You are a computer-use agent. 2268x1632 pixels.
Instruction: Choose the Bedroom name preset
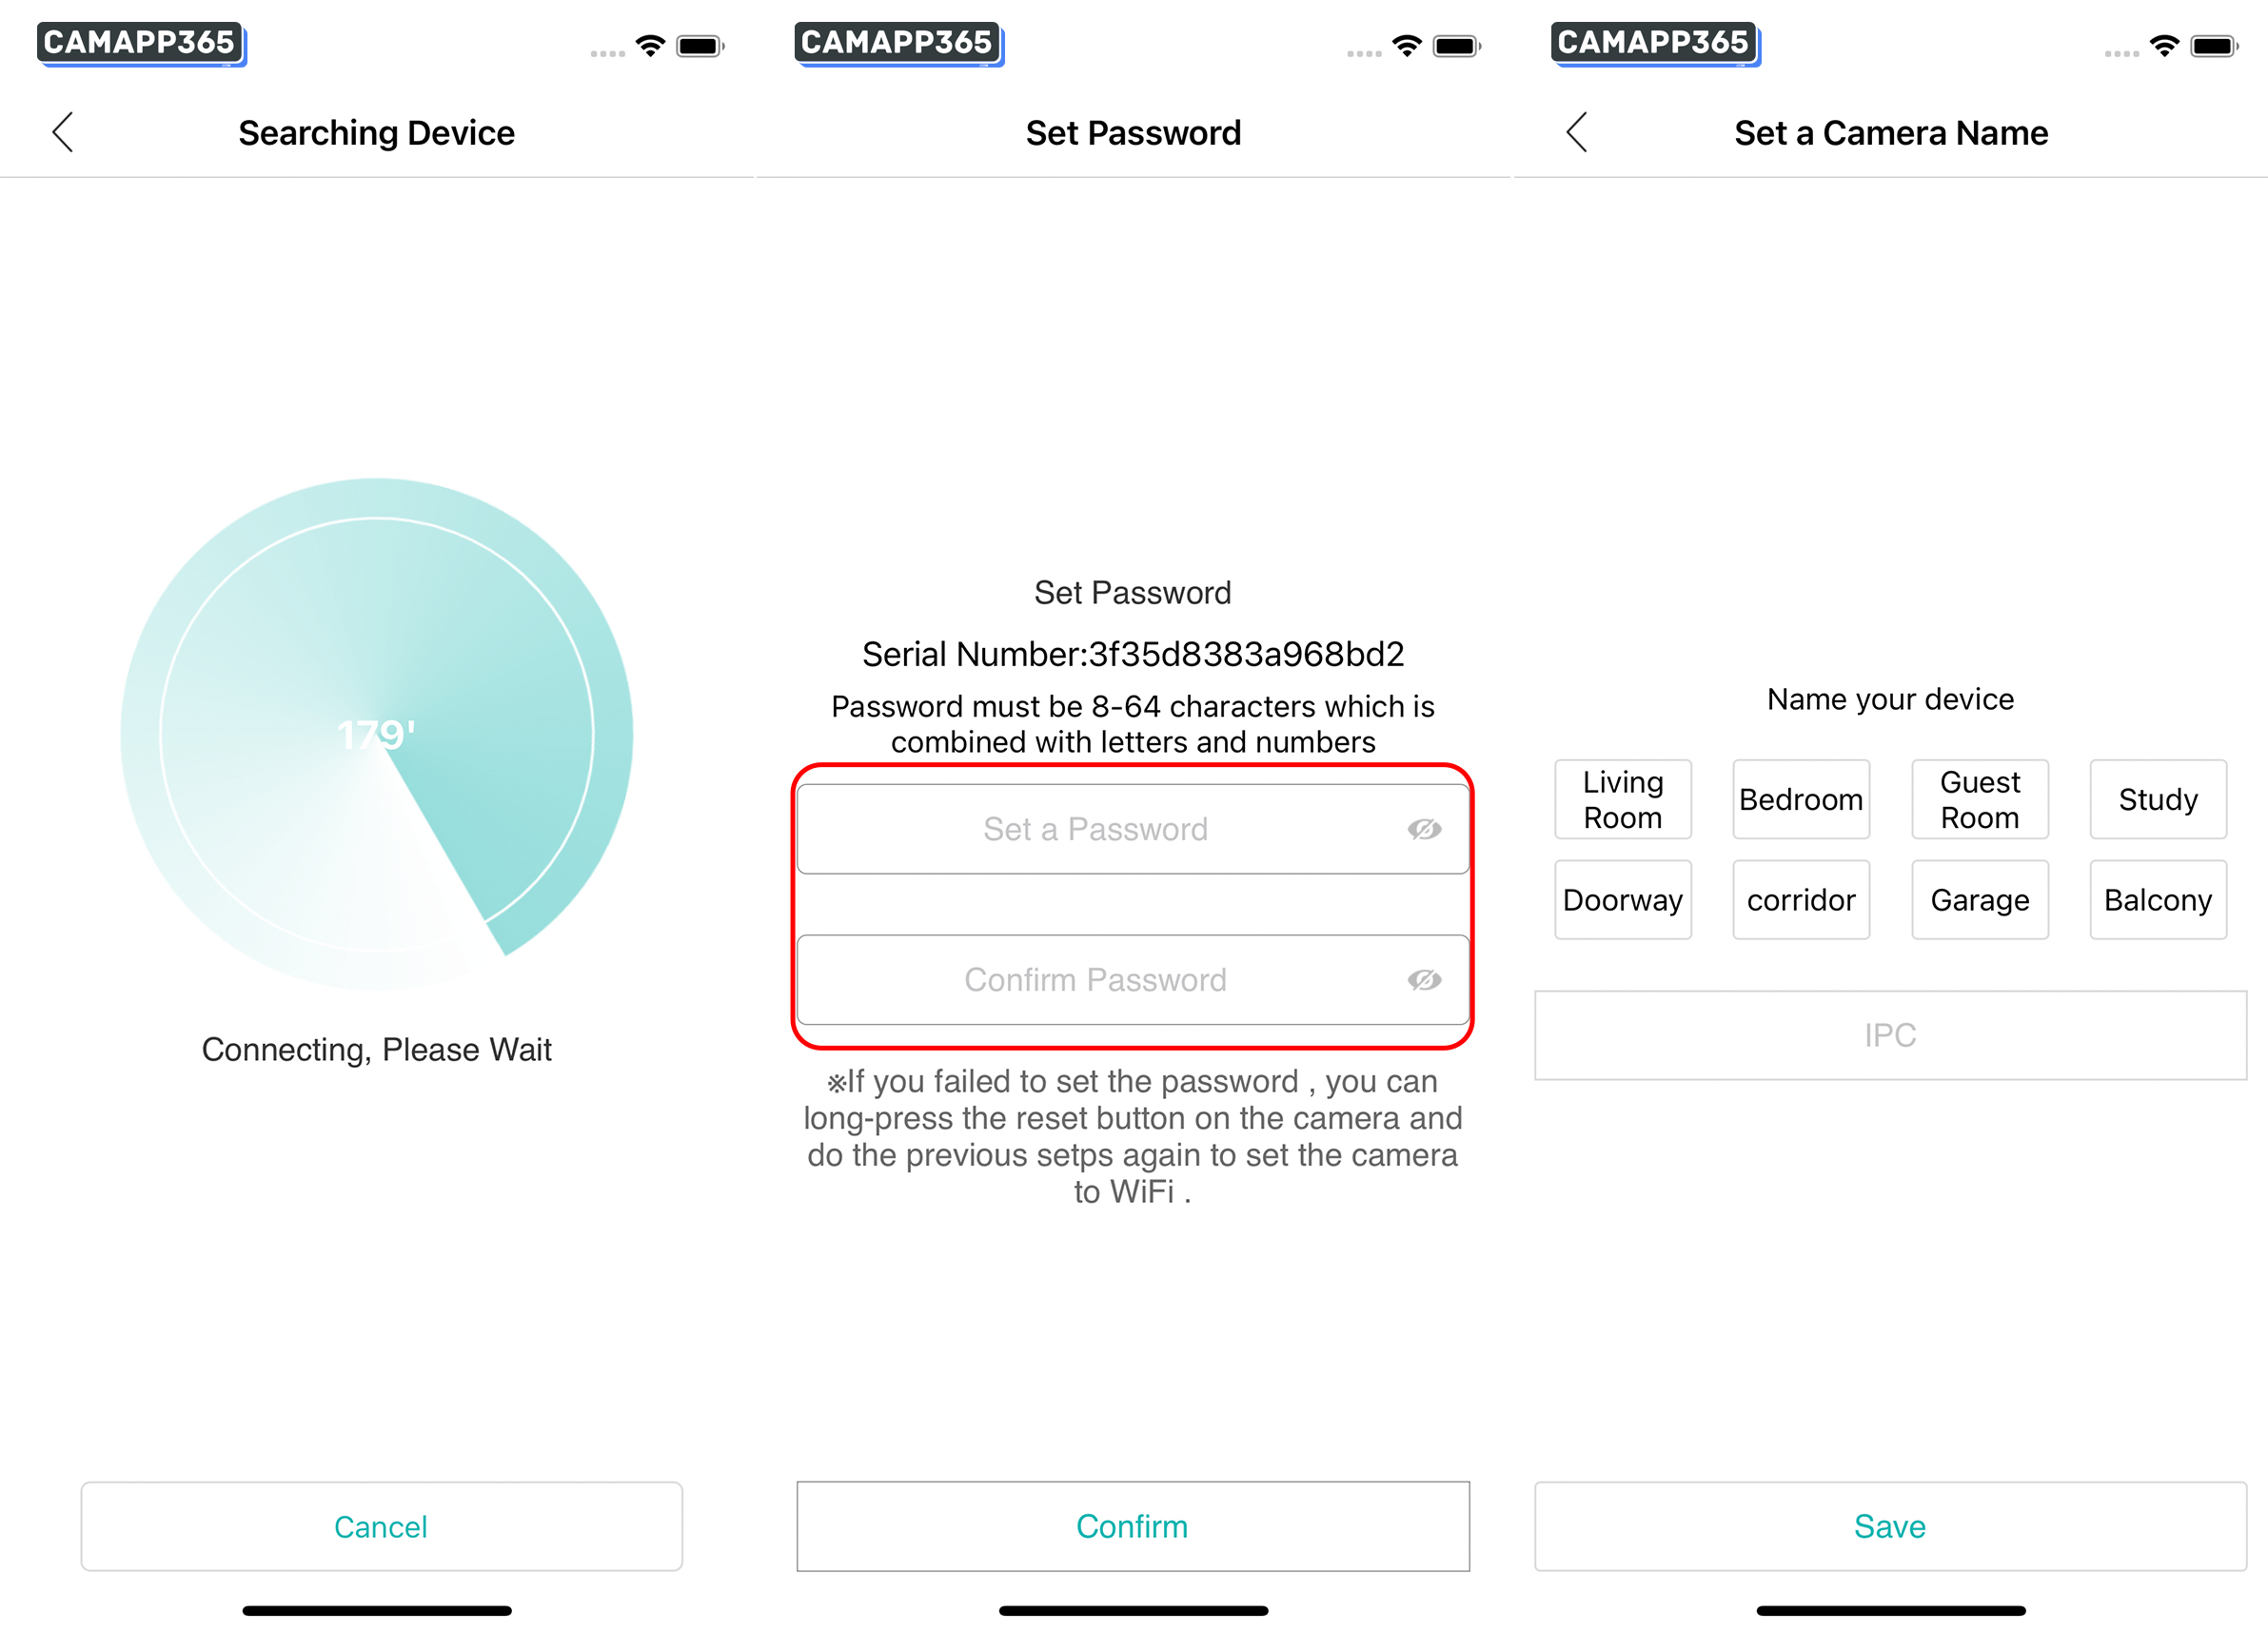click(1801, 799)
